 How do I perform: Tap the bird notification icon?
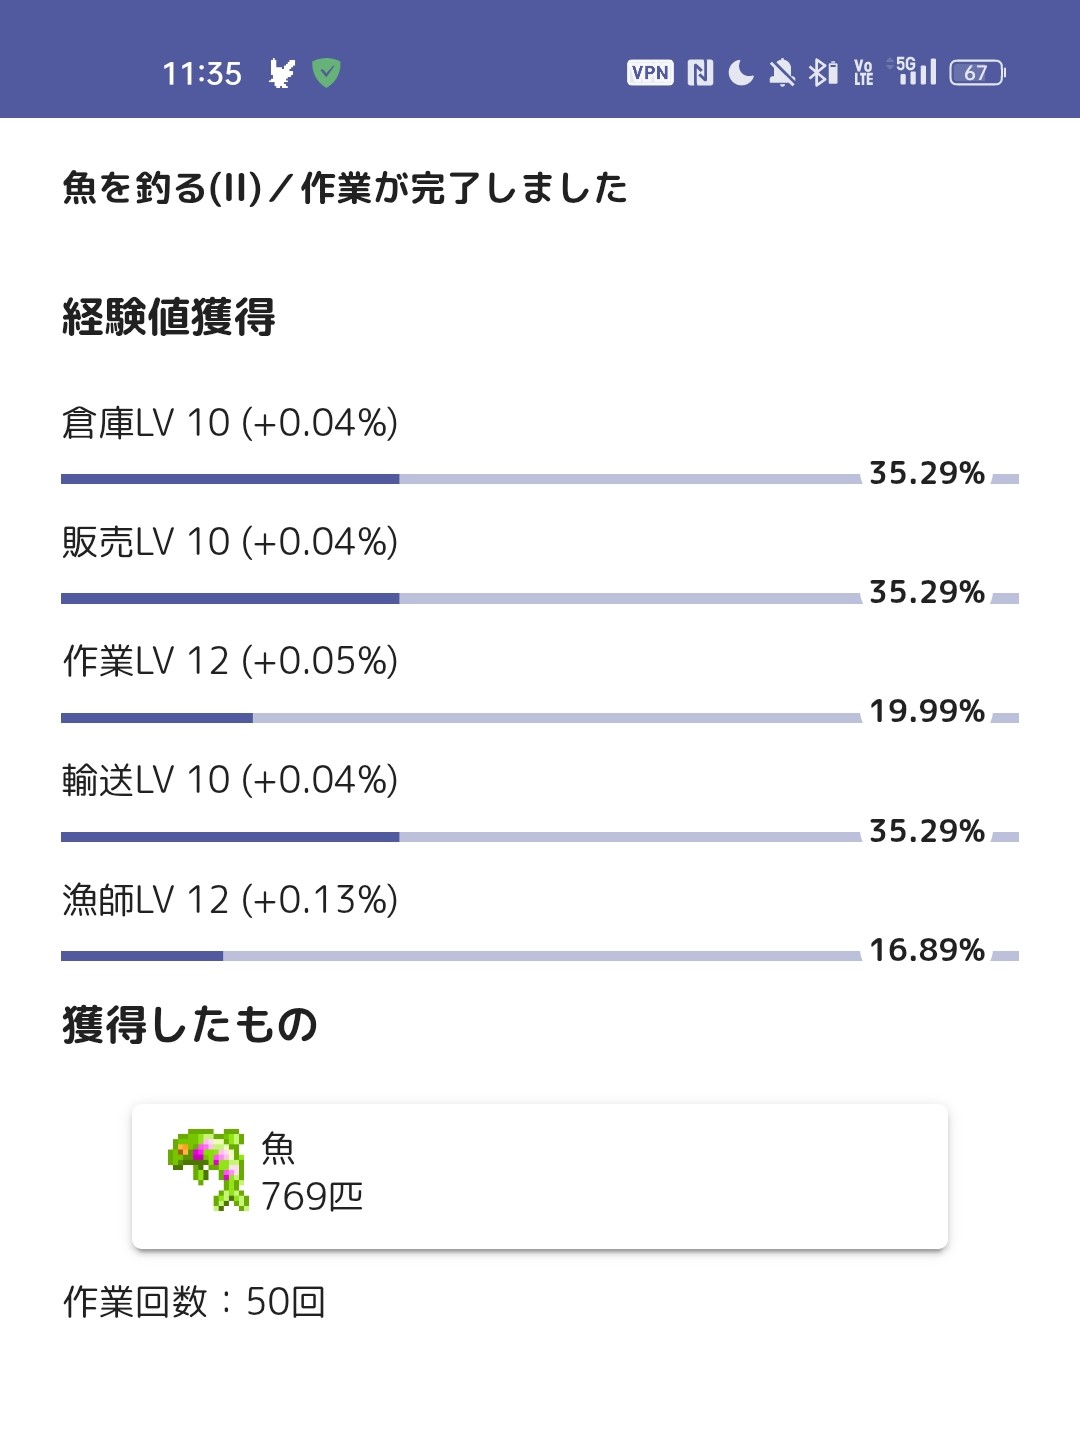[283, 72]
